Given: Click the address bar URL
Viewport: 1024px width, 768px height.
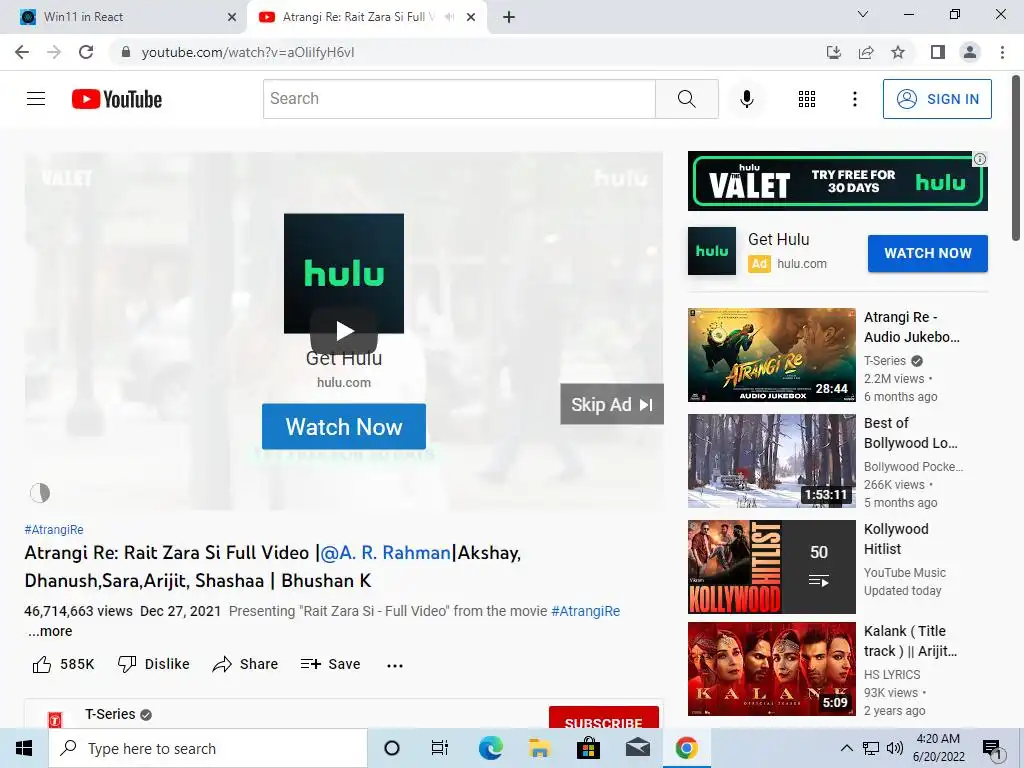Looking at the screenshot, I should [248, 52].
